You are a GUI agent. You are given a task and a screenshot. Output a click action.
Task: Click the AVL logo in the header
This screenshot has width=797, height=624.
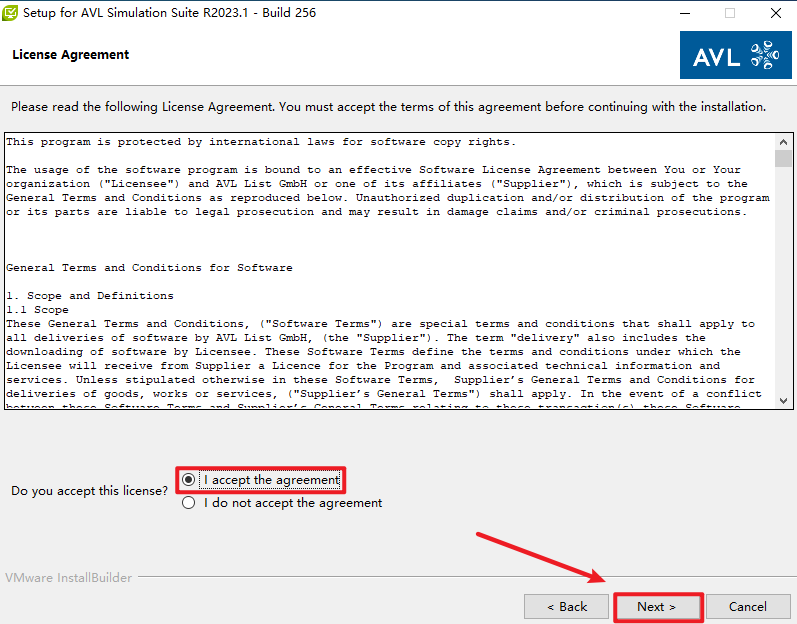point(735,55)
